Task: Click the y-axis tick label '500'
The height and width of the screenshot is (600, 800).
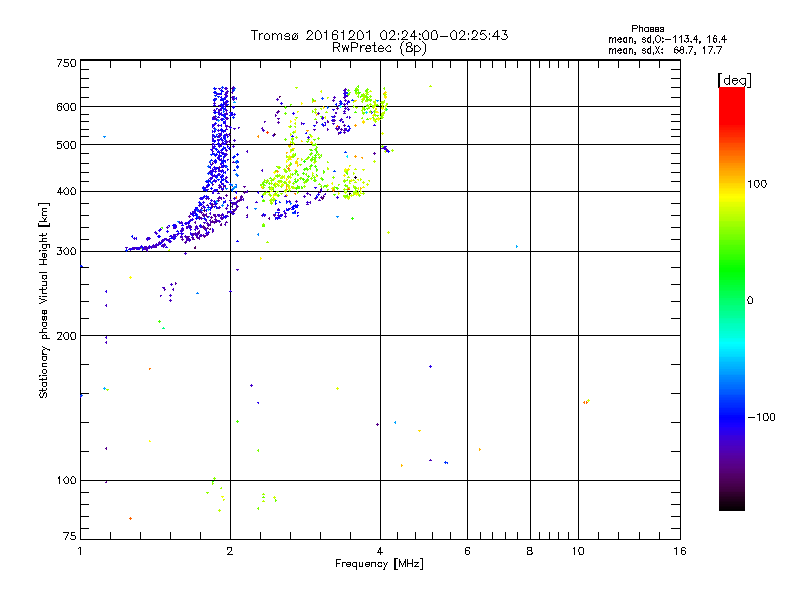Action: tap(66, 145)
